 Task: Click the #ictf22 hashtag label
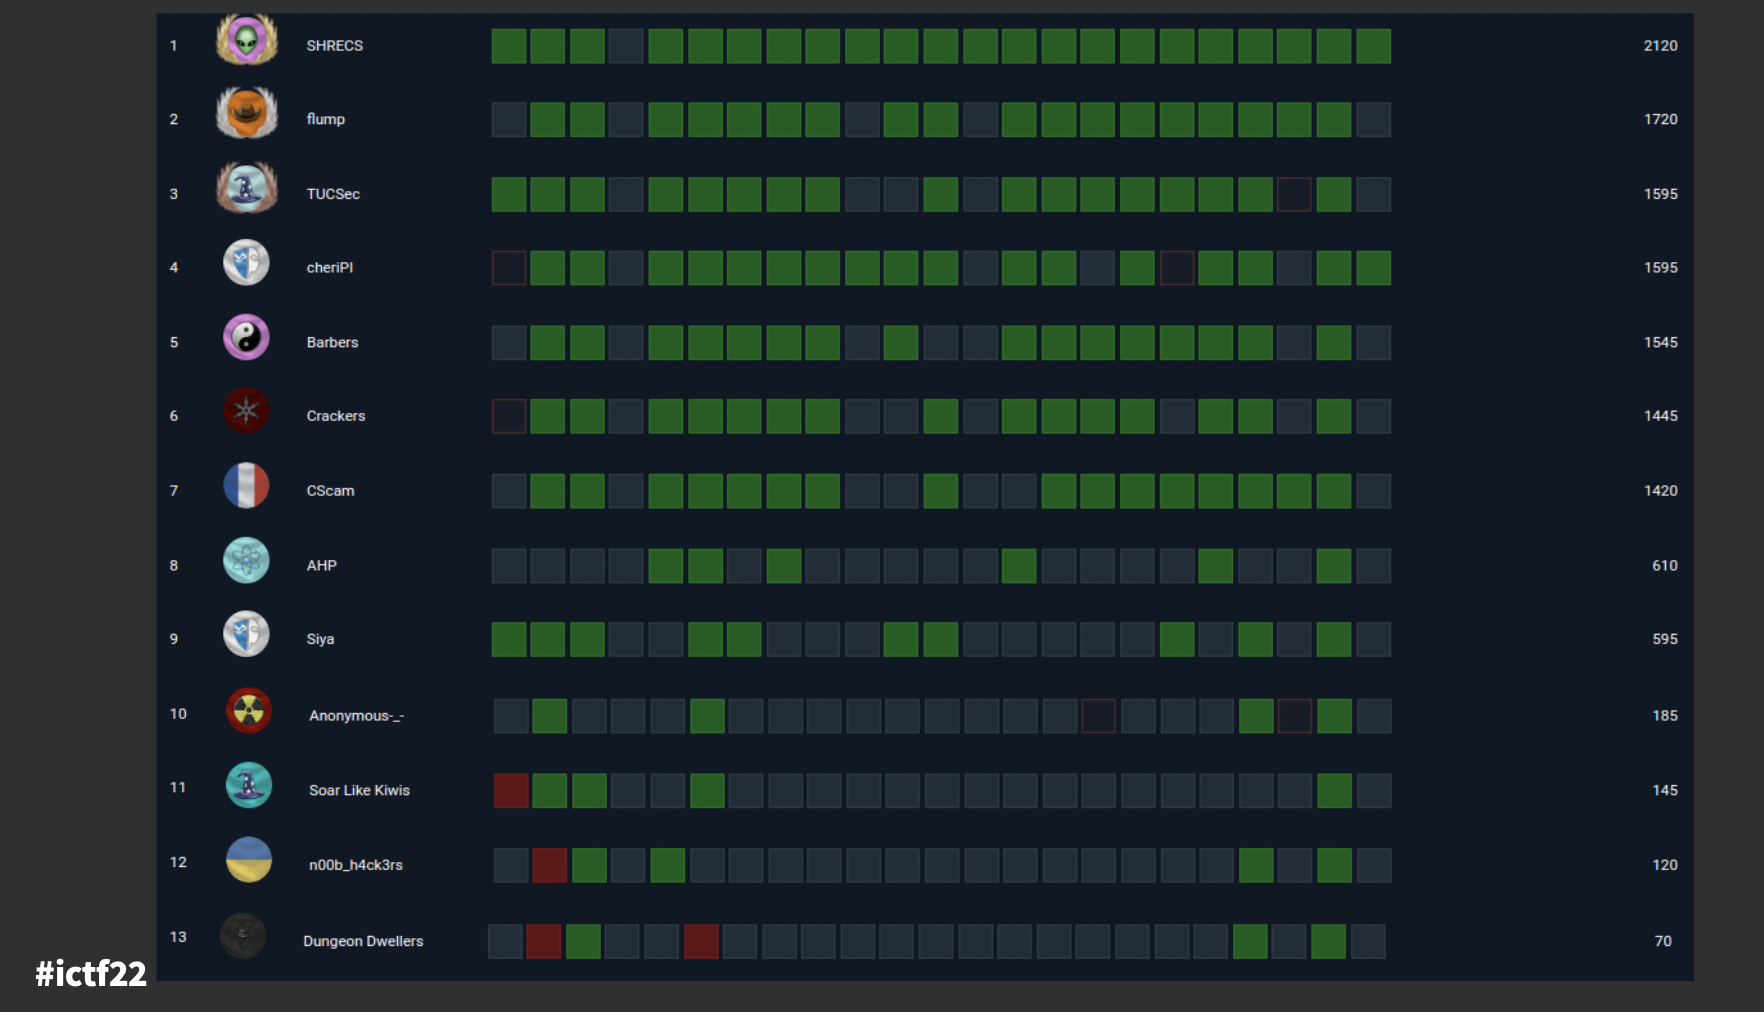(91, 973)
